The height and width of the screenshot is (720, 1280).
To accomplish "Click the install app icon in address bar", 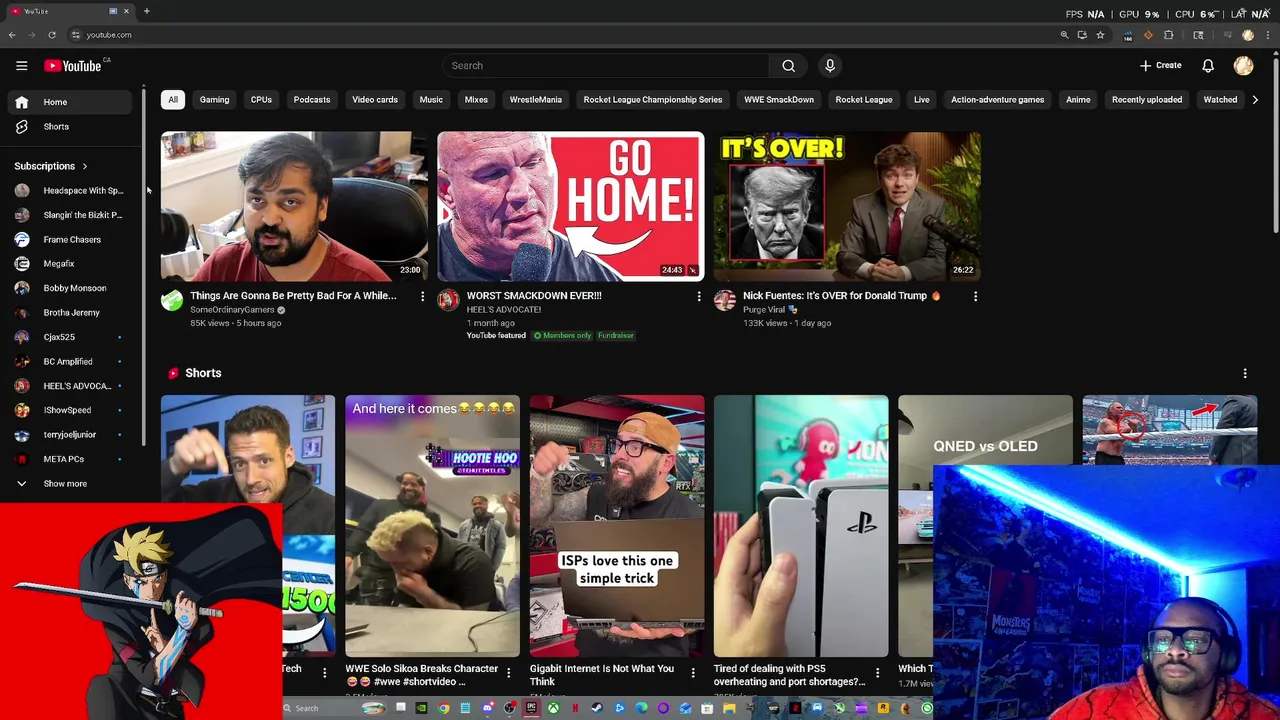I will 1082,35.
